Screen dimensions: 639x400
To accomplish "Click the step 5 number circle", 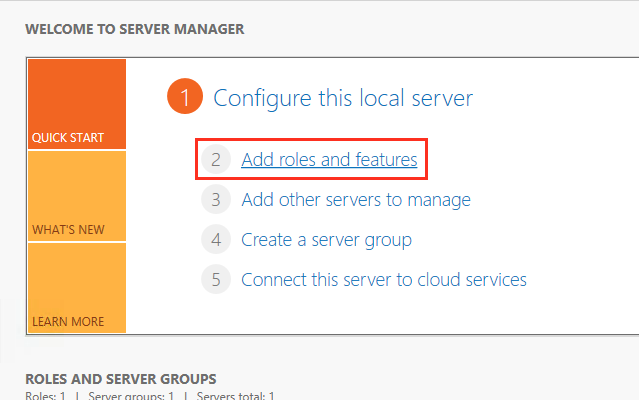I will pos(216,279).
